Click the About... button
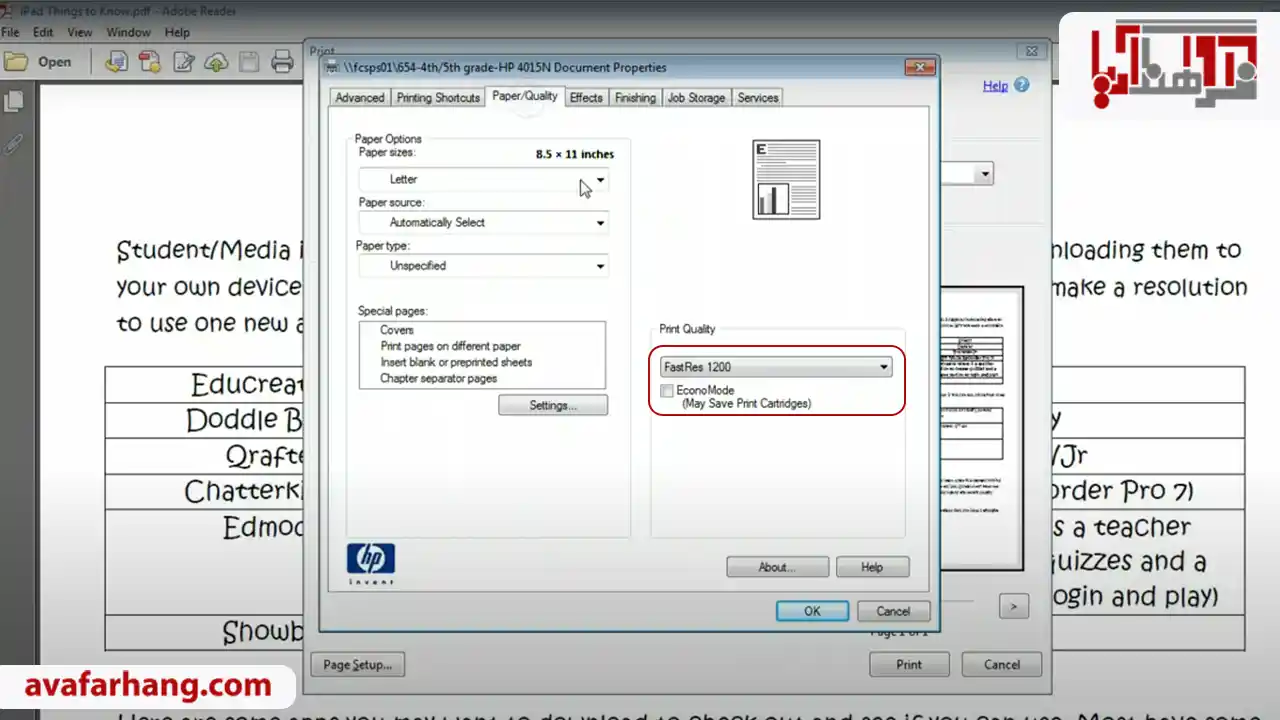The height and width of the screenshot is (720, 1280). (x=777, y=567)
